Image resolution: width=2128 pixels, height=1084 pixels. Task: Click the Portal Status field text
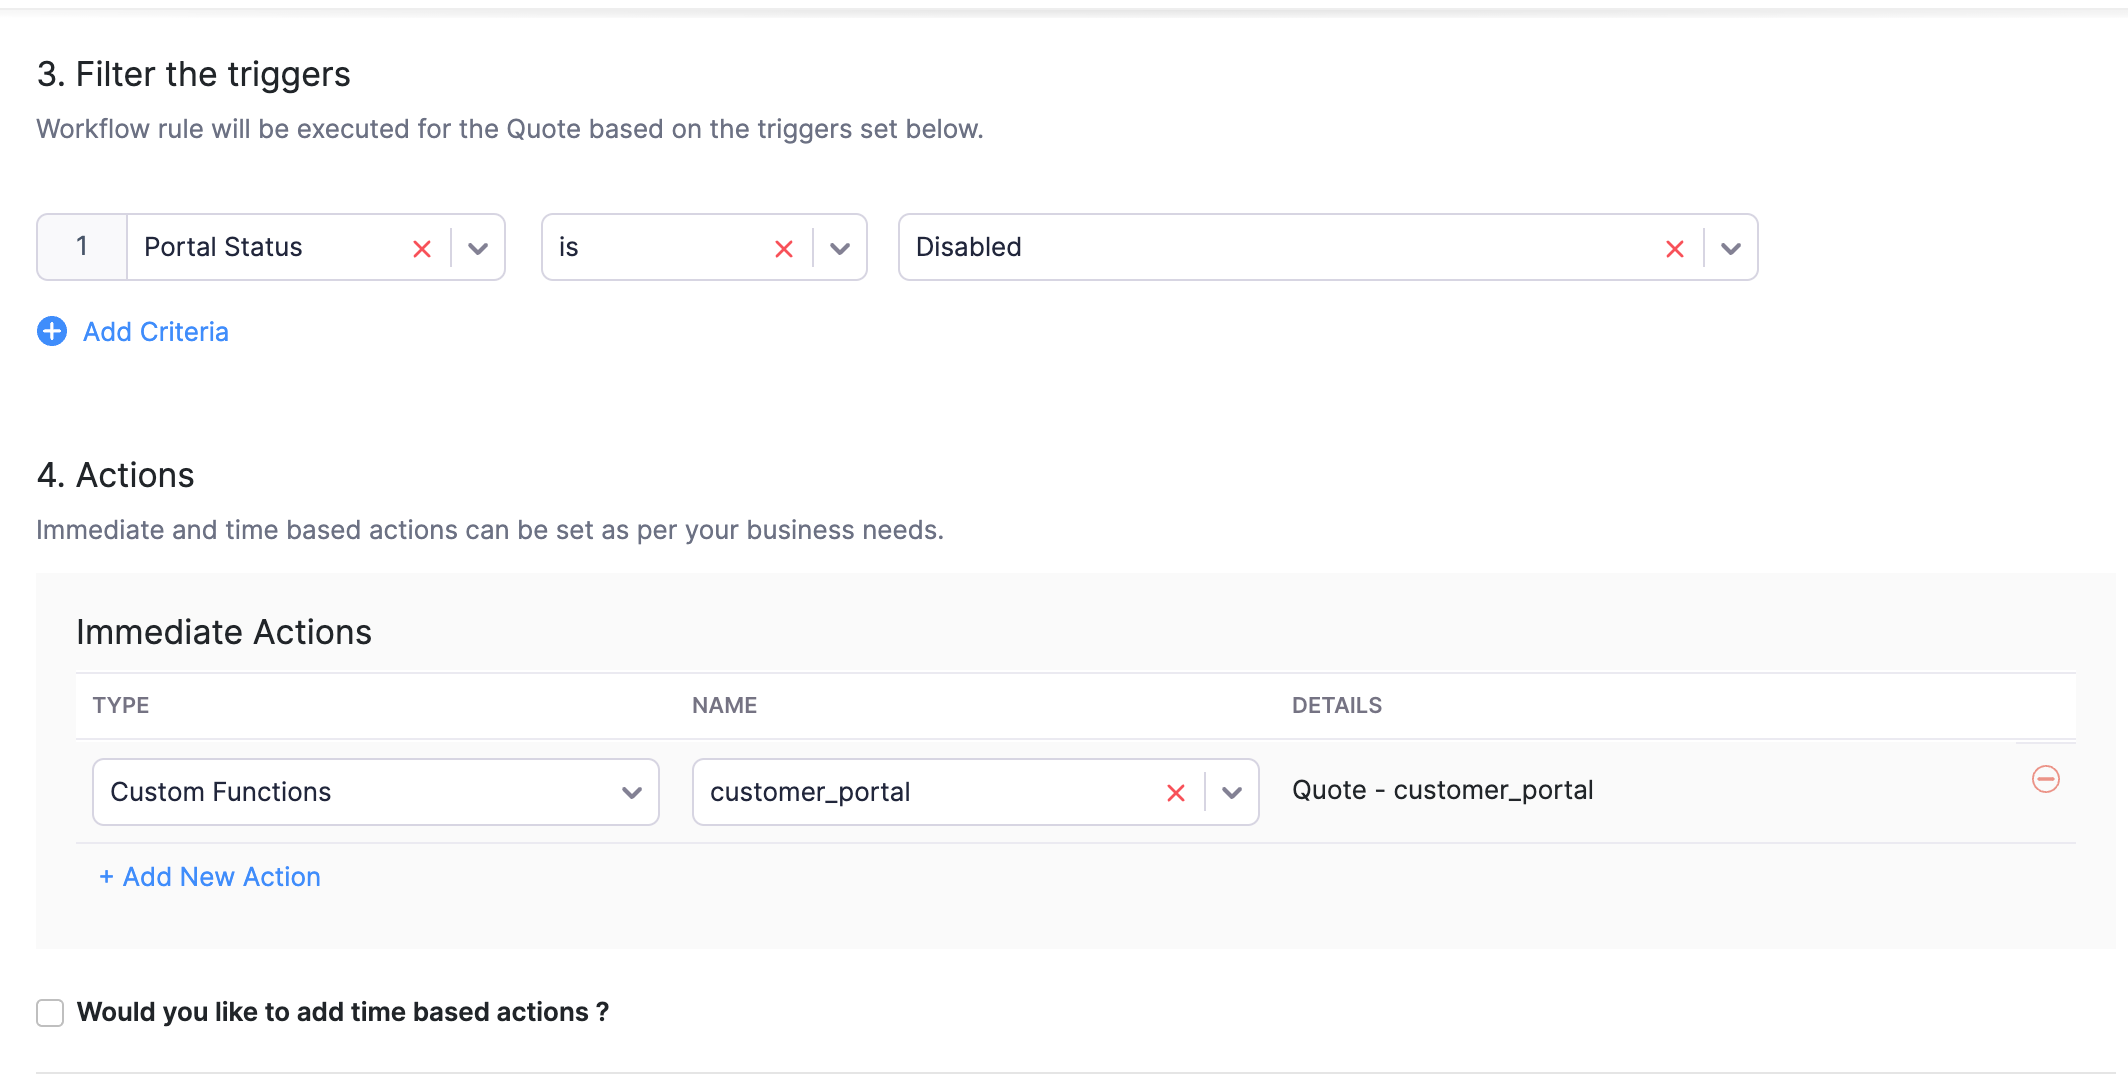[x=223, y=247]
